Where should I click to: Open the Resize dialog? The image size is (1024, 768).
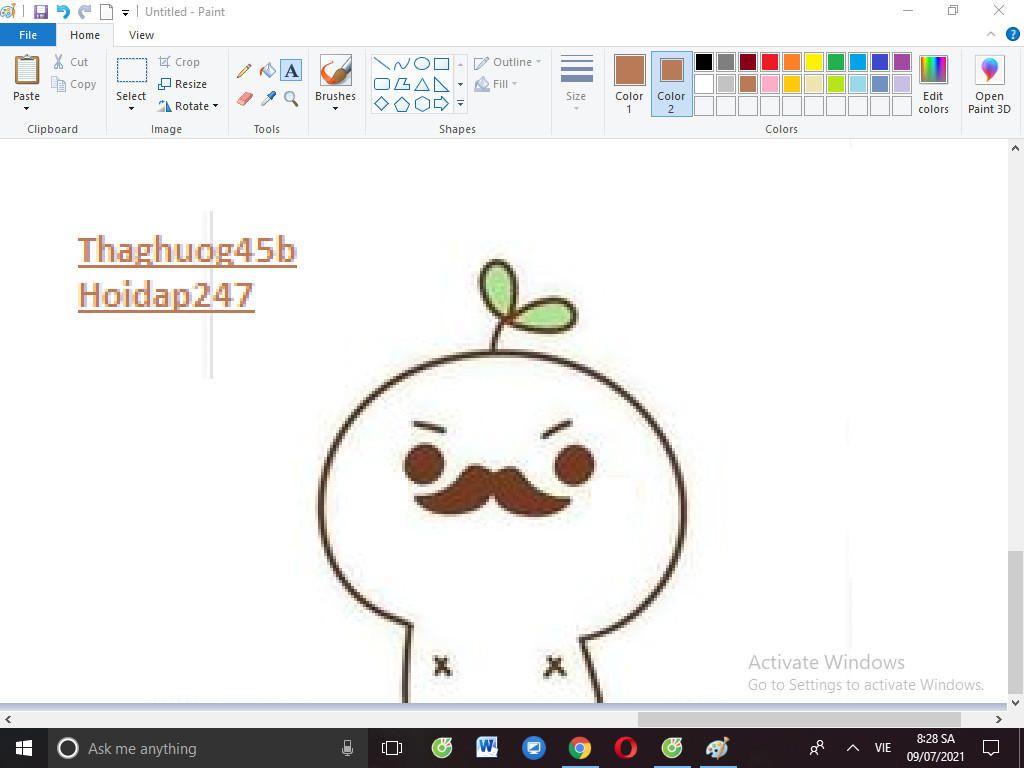pos(183,84)
